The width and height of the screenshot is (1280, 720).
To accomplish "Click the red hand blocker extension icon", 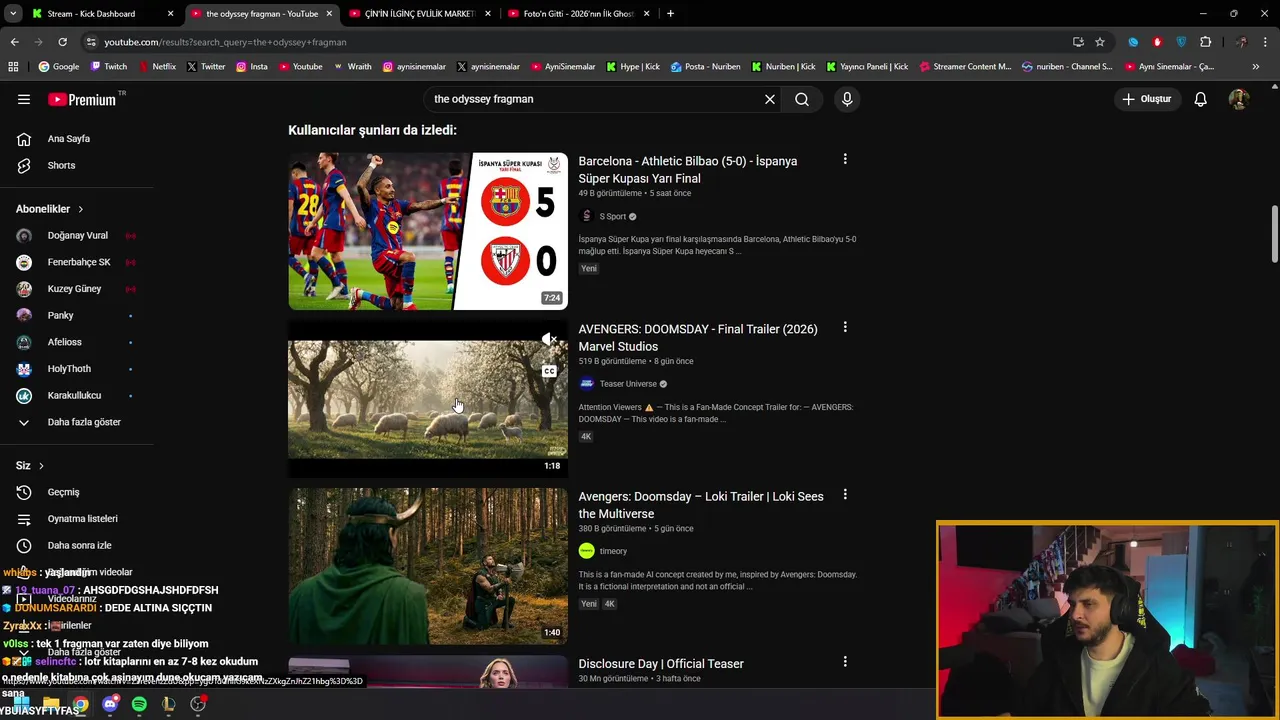I will coord(1157,42).
